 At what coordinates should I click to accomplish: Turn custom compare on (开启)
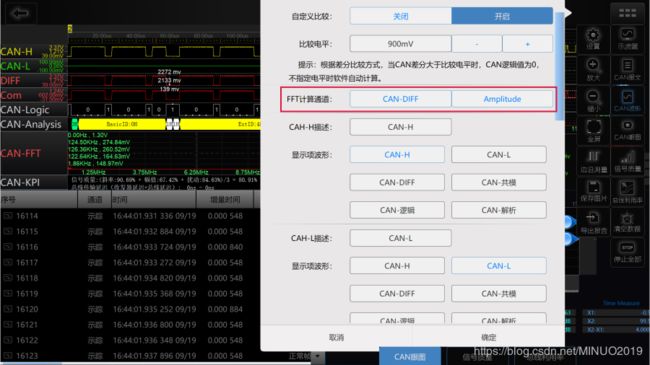(502, 16)
